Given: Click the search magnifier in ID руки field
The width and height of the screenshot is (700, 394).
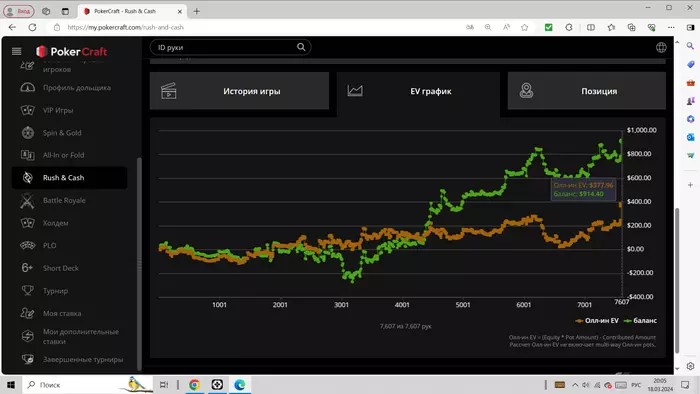Looking at the screenshot, I should coord(301,47).
